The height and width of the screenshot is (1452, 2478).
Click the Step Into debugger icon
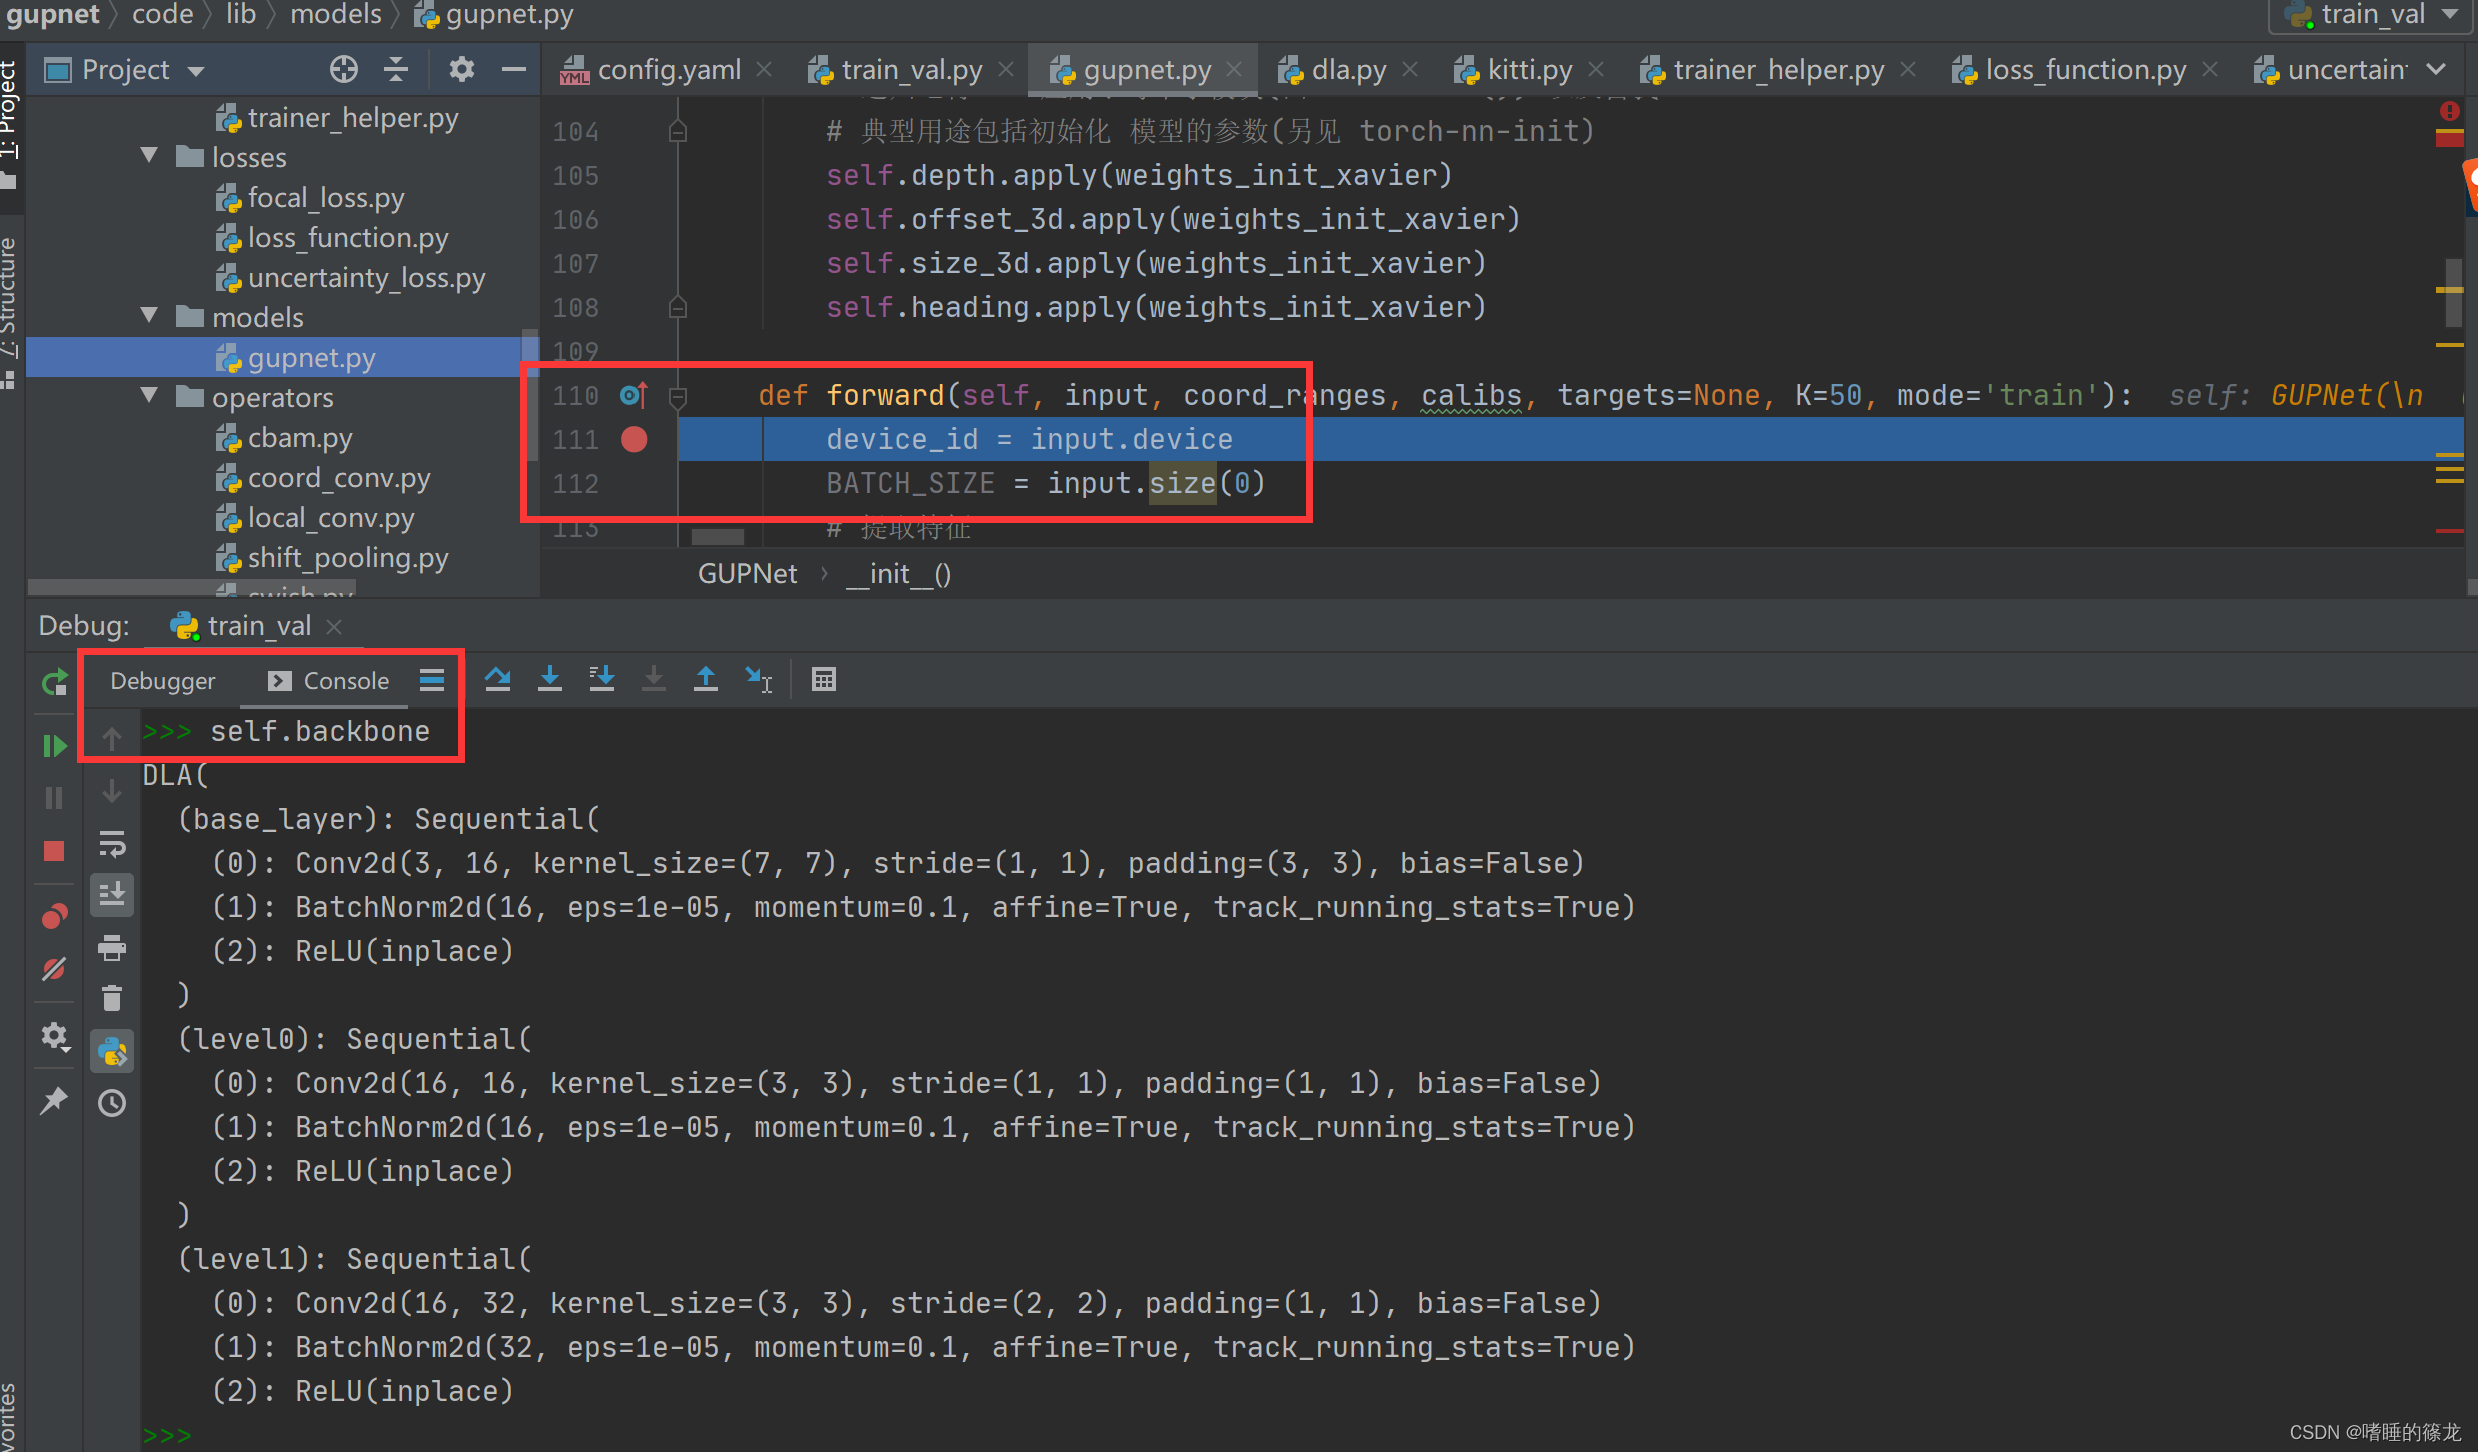coord(549,680)
